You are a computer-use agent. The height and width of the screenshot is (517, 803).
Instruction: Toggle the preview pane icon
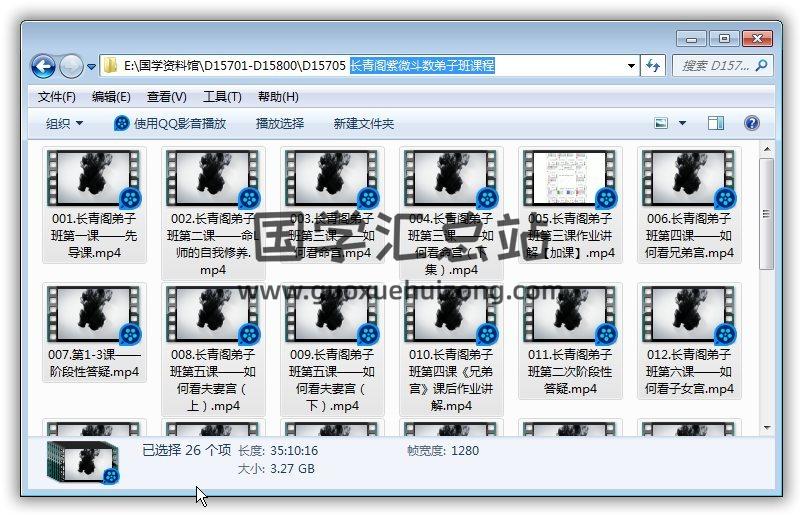(715, 123)
